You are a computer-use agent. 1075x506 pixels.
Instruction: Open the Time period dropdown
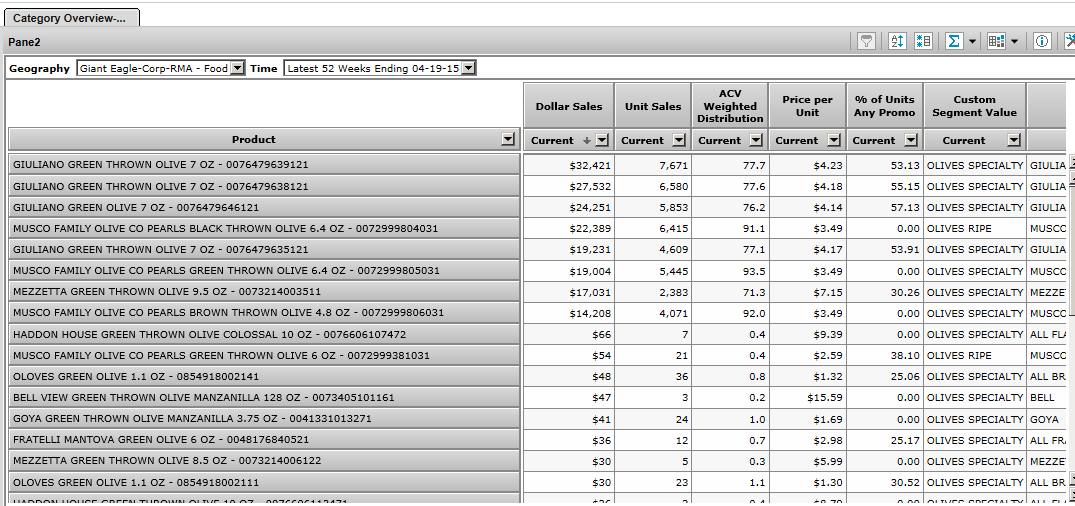(468, 68)
